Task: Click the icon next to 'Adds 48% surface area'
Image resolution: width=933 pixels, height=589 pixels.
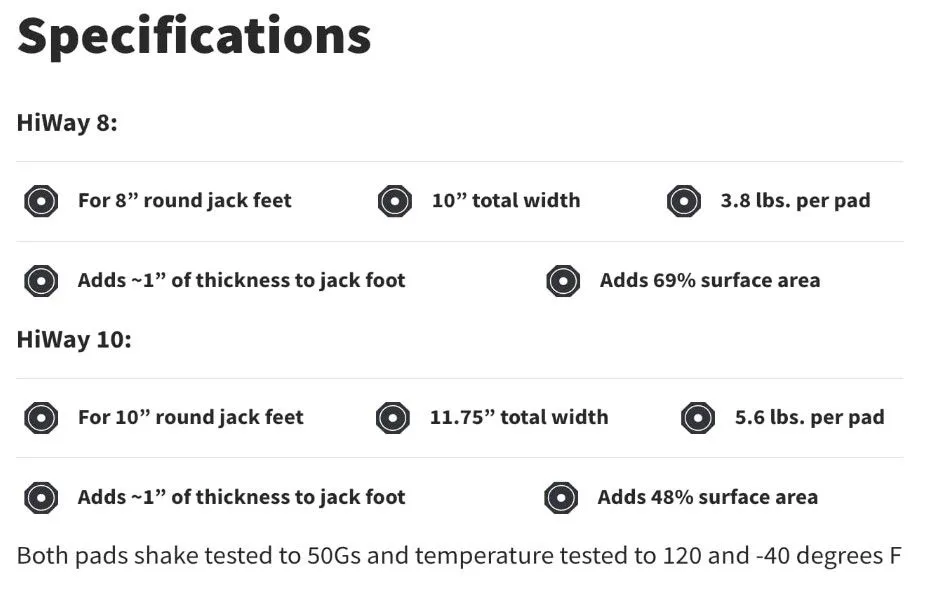Action: pos(561,497)
